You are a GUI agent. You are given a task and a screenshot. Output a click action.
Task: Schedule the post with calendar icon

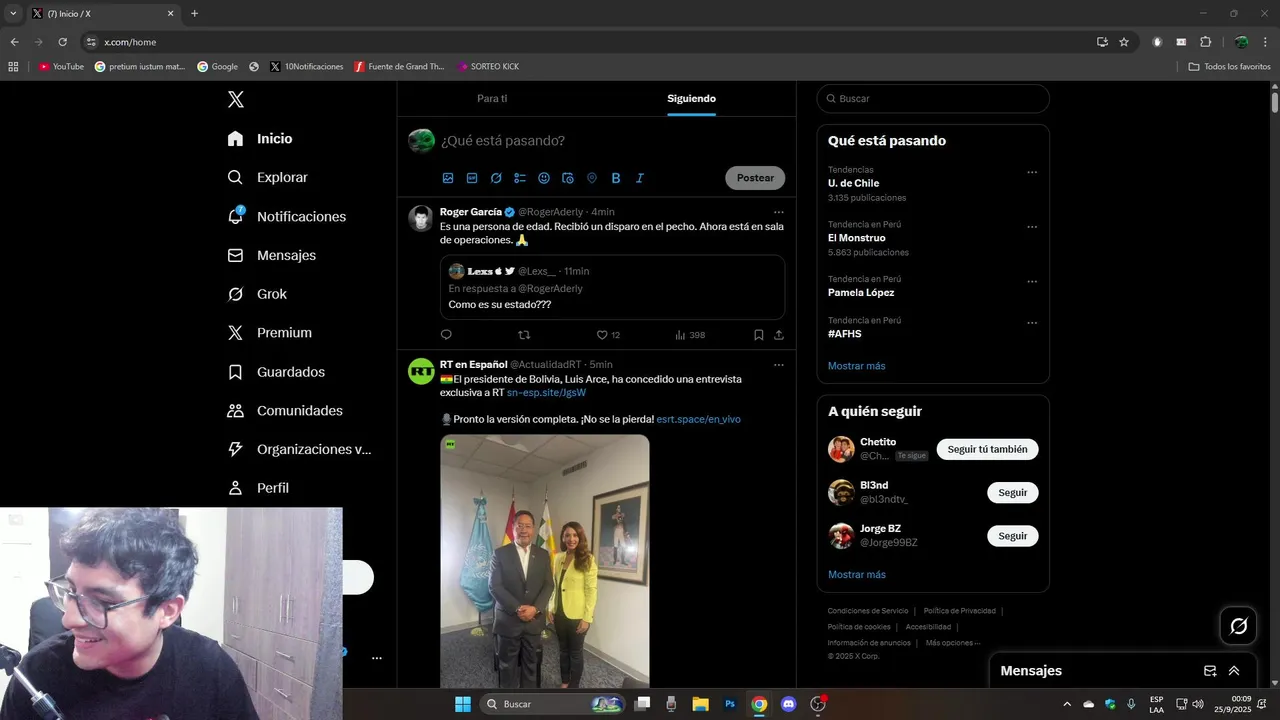click(x=568, y=178)
